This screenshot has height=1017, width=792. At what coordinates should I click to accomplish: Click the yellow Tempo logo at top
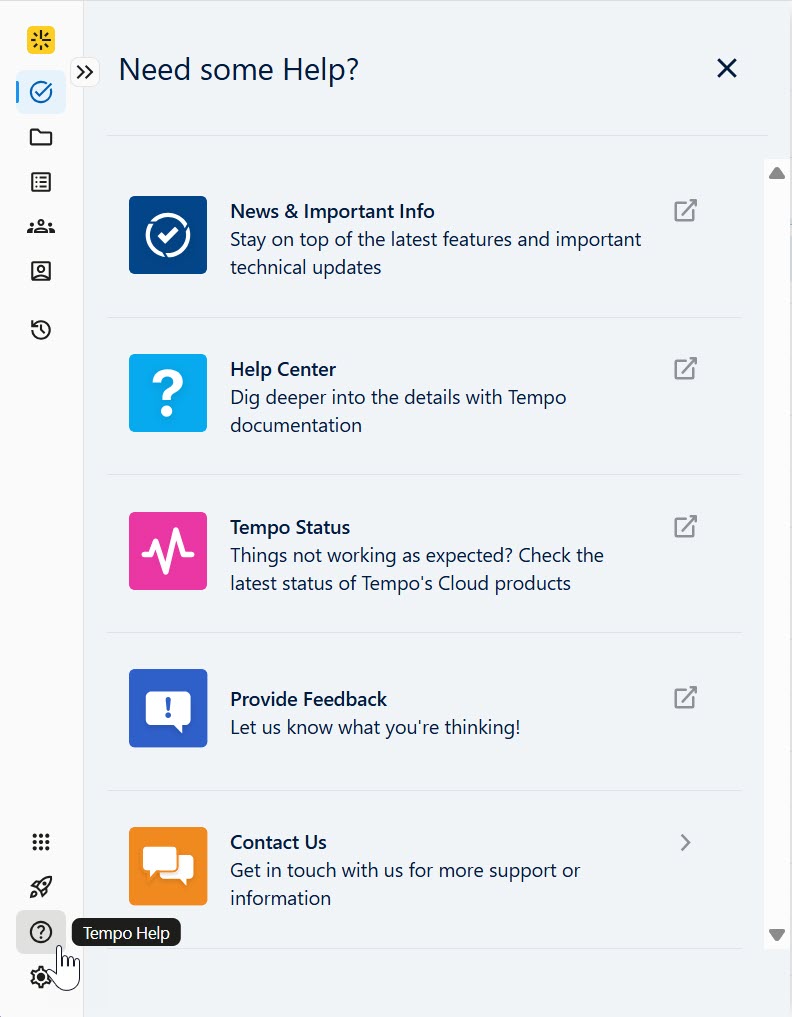[x=40, y=40]
